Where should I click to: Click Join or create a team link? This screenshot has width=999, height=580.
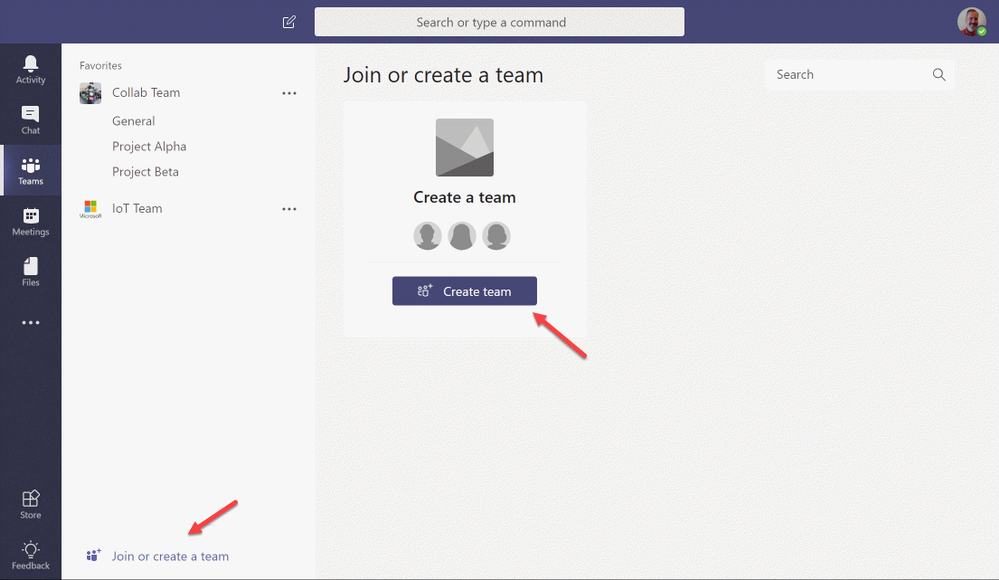[x=170, y=556]
